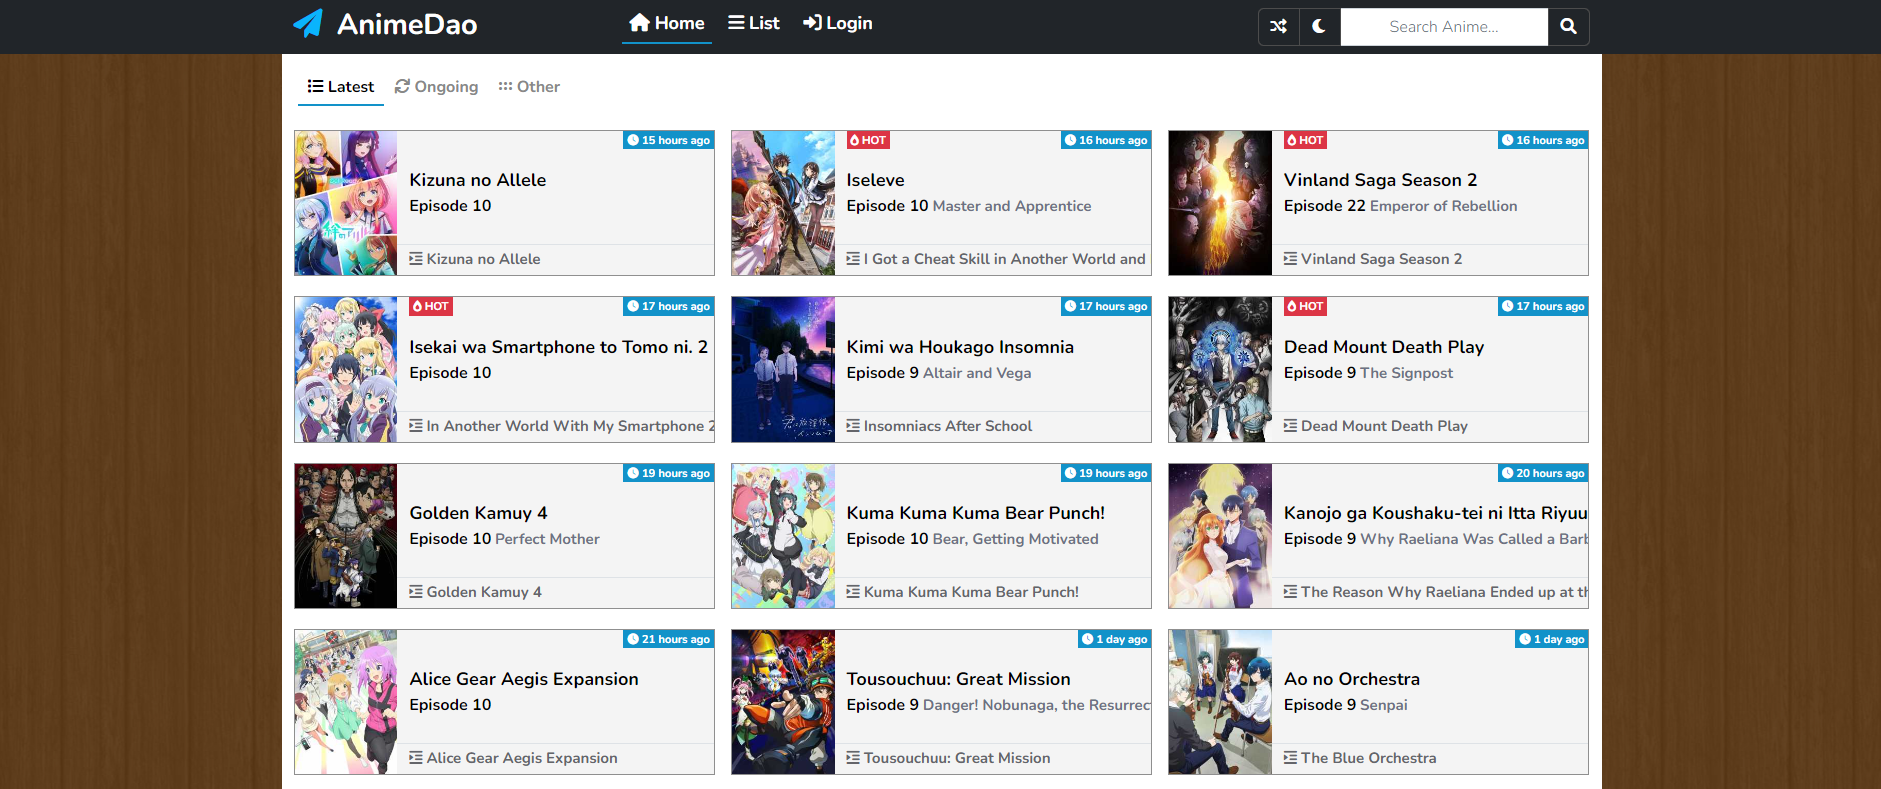1881x789 pixels.
Task: Toggle dark mode with the moon icon
Action: (1319, 27)
